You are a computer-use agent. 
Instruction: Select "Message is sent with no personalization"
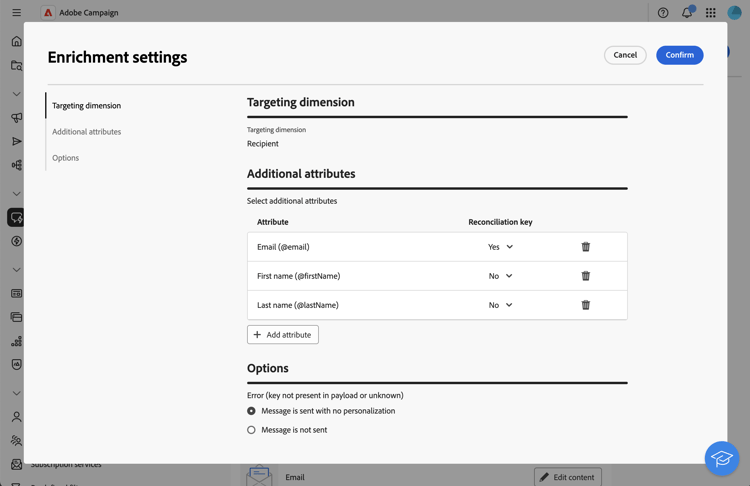tap(252, 411)
